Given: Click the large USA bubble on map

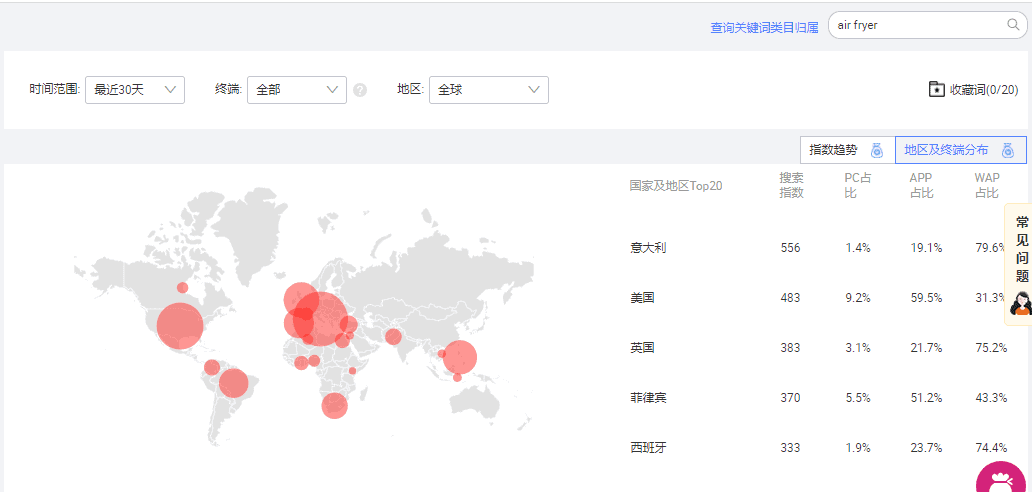Looking at the screenshot, I should coord(180,326).
